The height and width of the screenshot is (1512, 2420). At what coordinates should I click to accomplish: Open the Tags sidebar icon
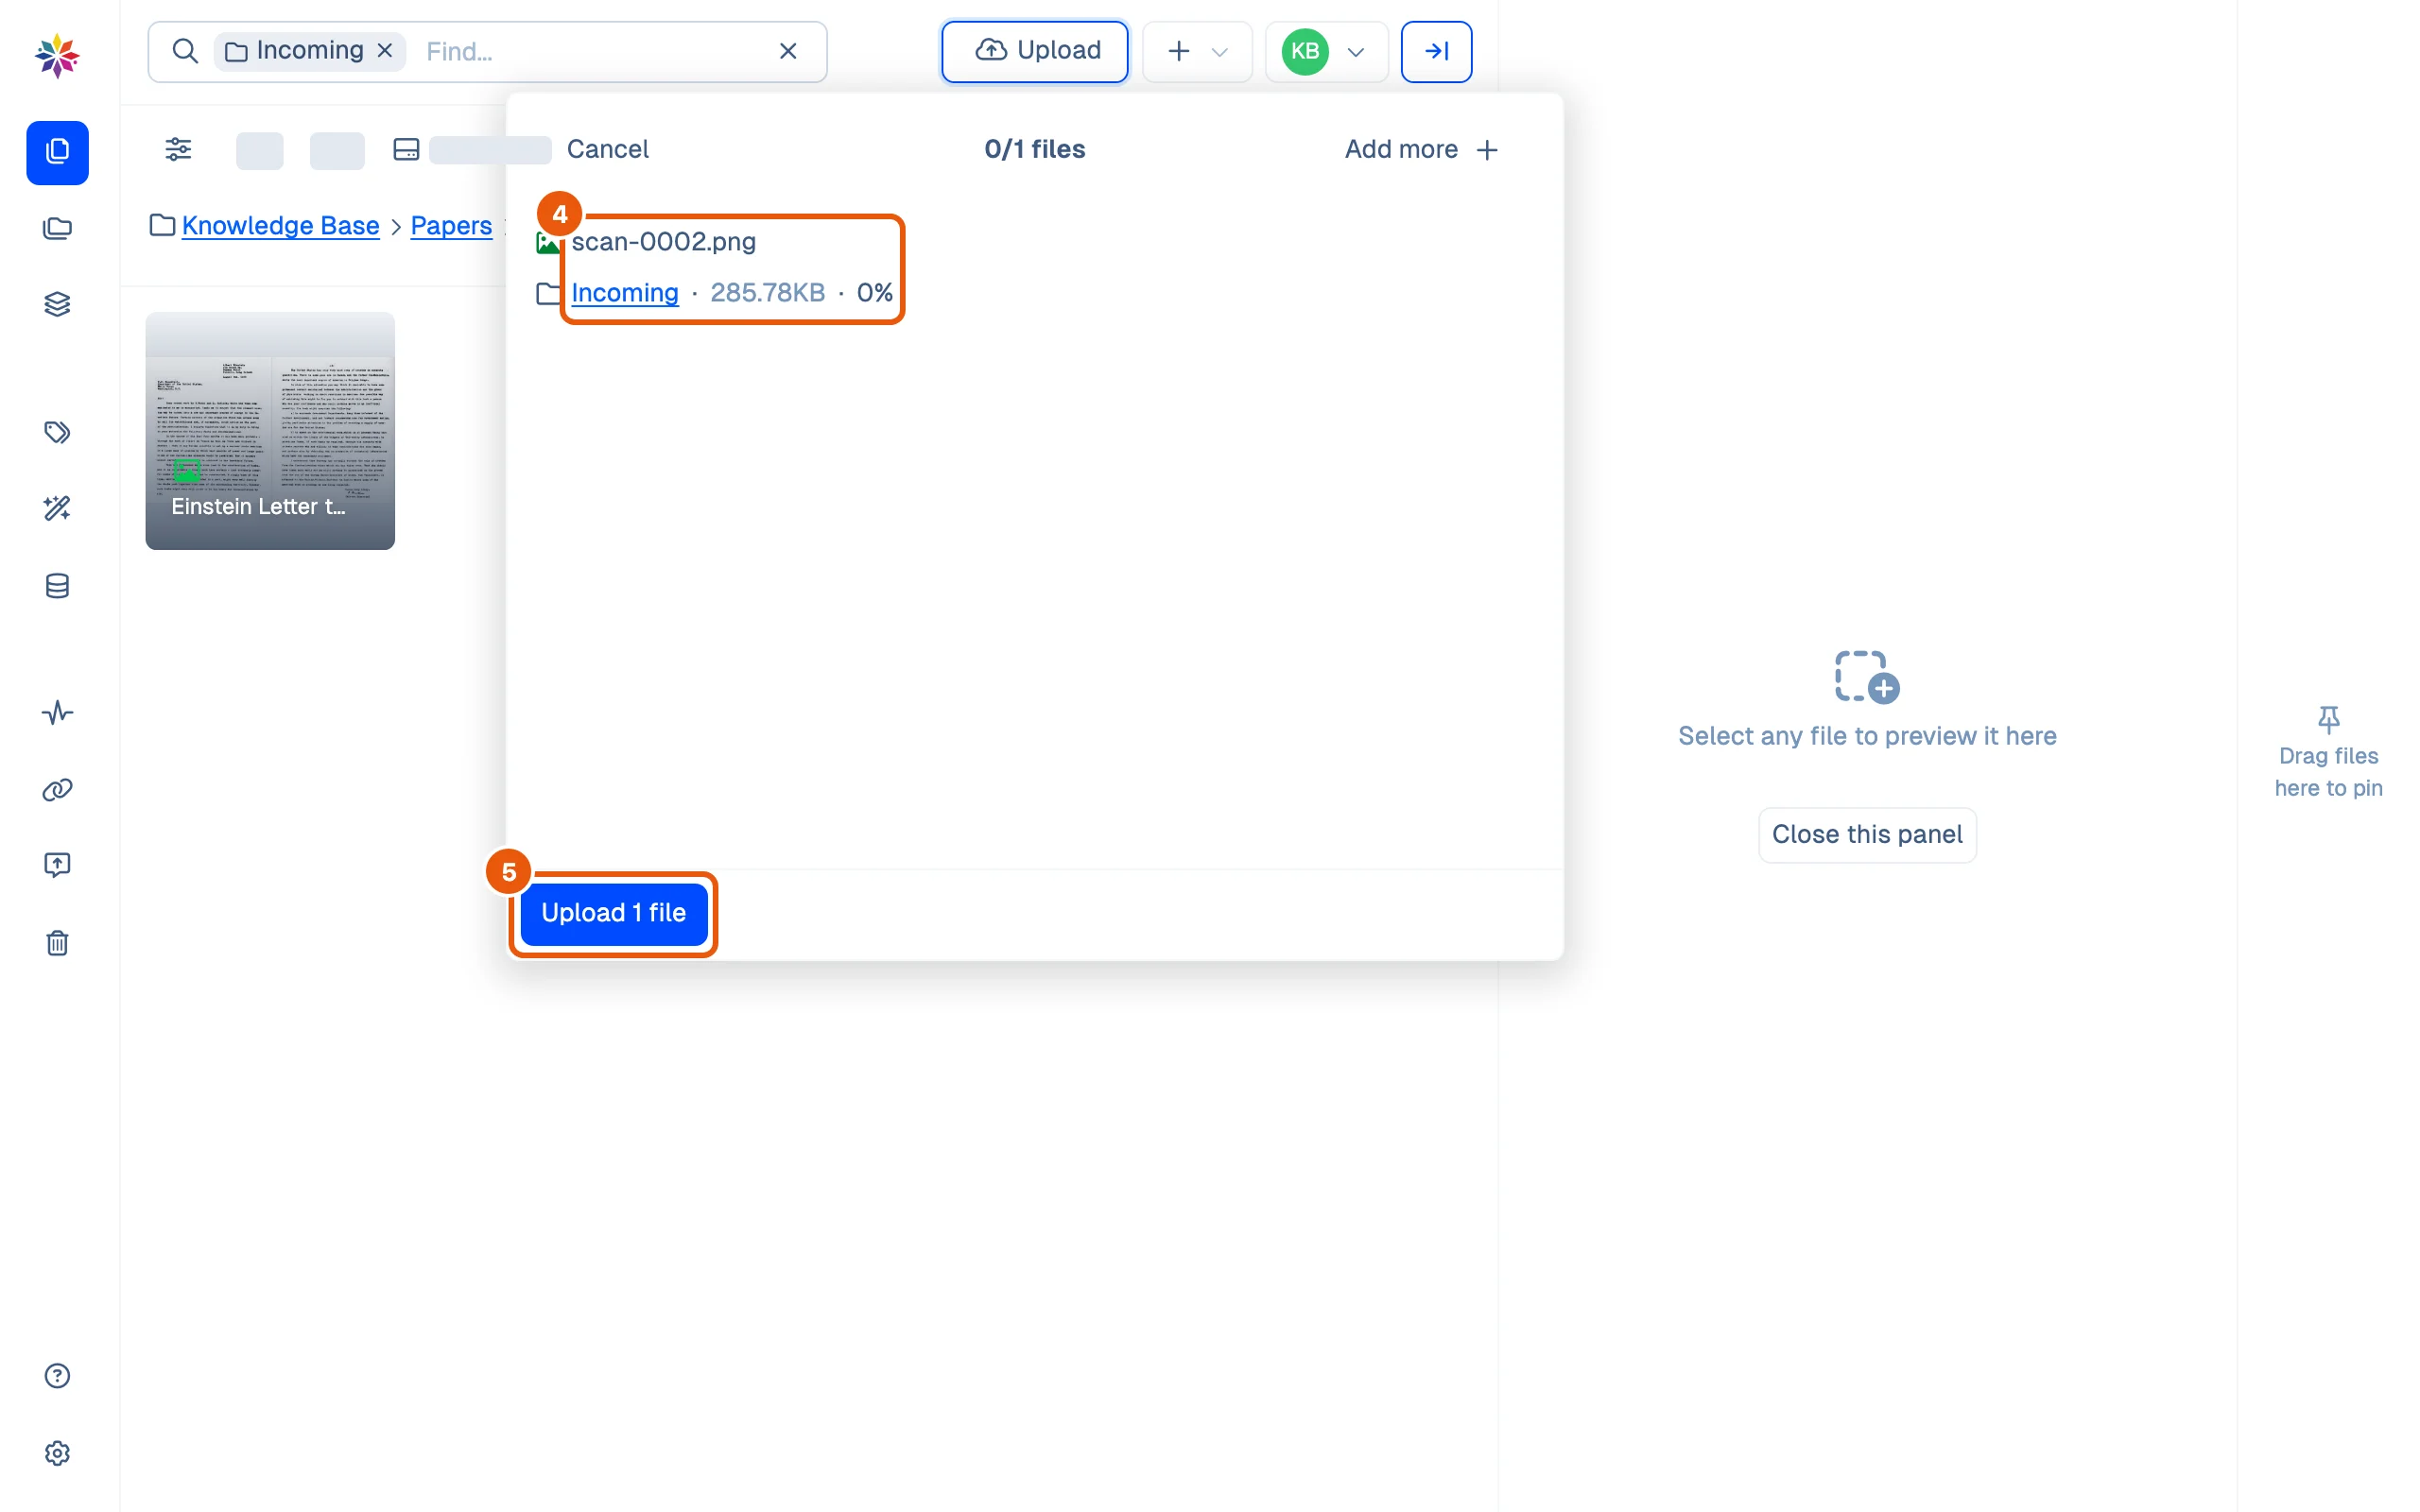(57, 432)
